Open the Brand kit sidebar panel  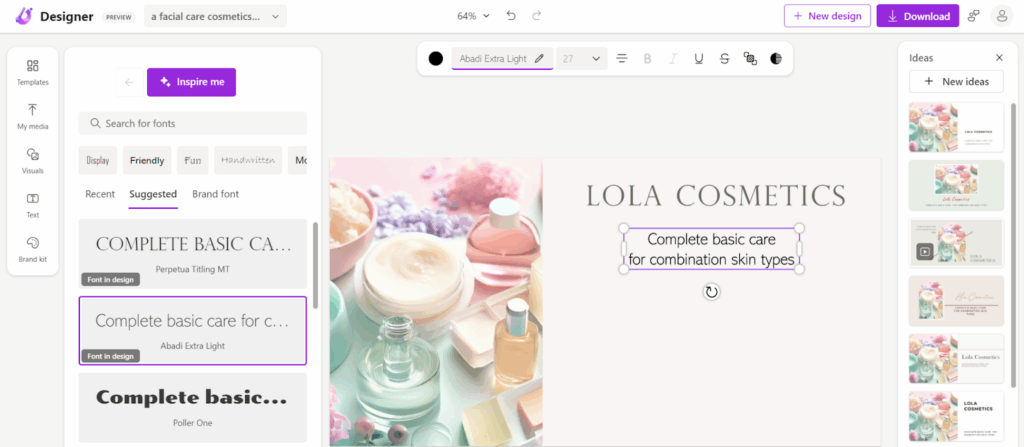tap(33, 249)
